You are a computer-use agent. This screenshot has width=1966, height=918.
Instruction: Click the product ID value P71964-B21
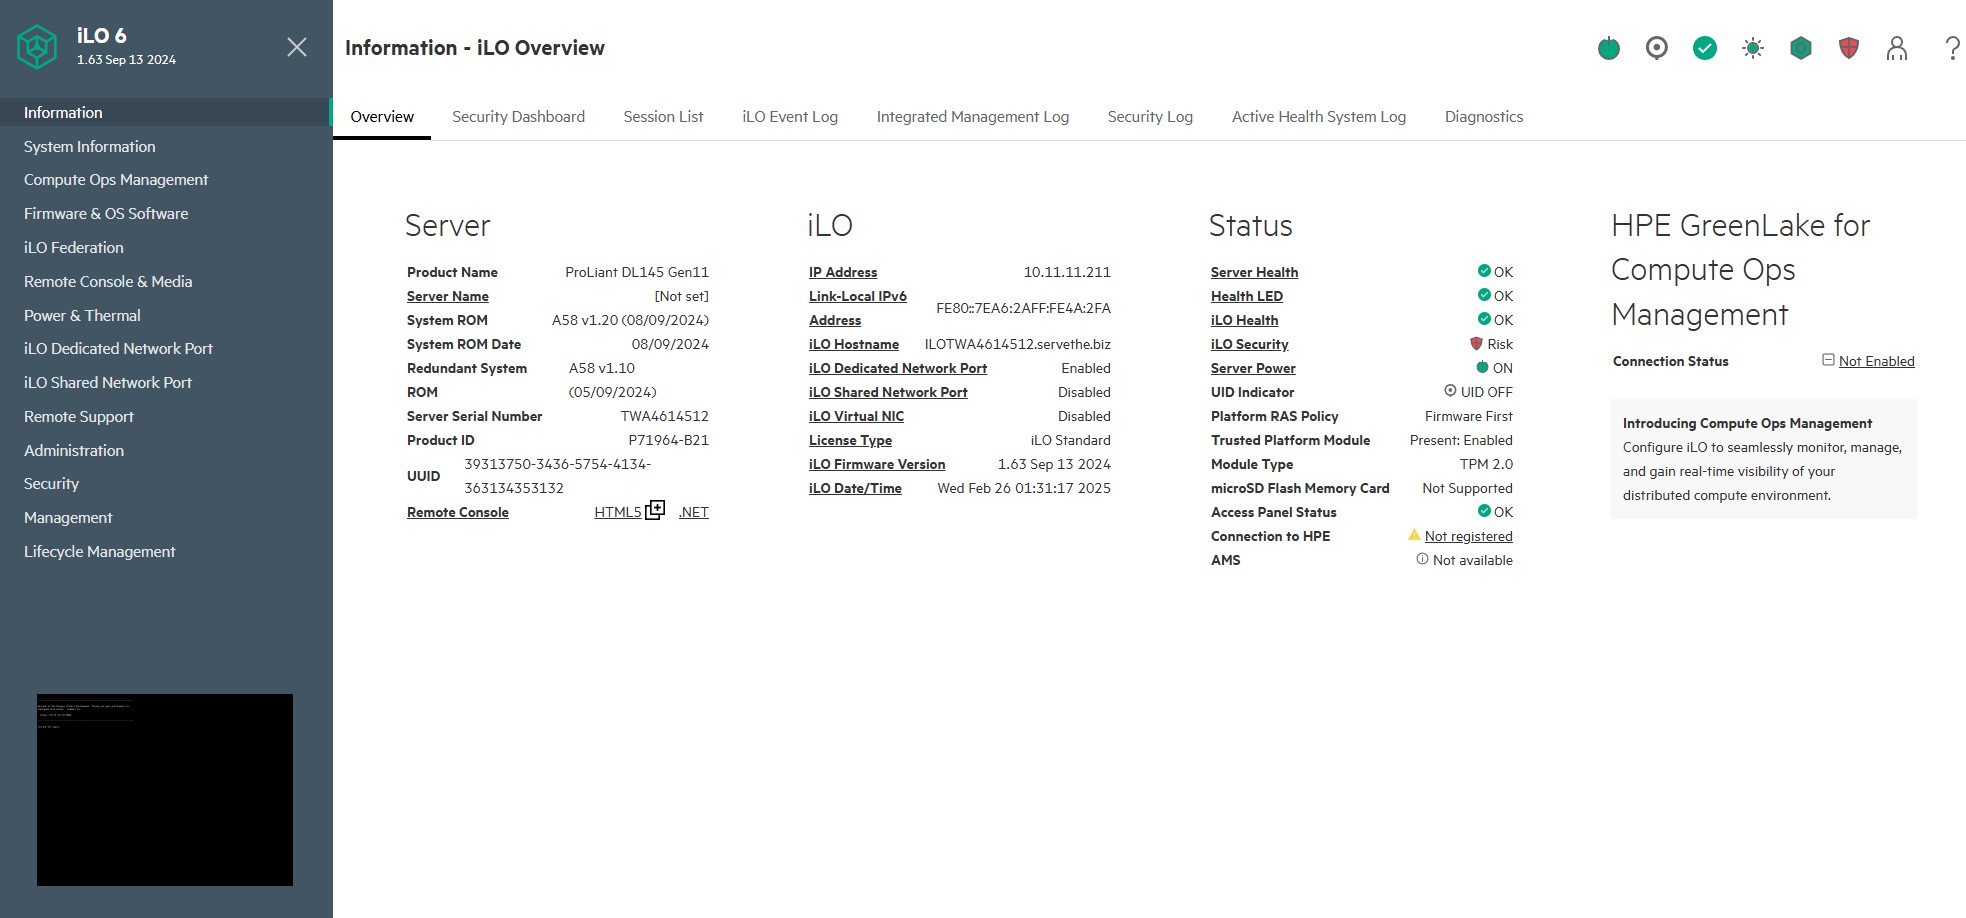pyautogui.click(x=669, y=440)
